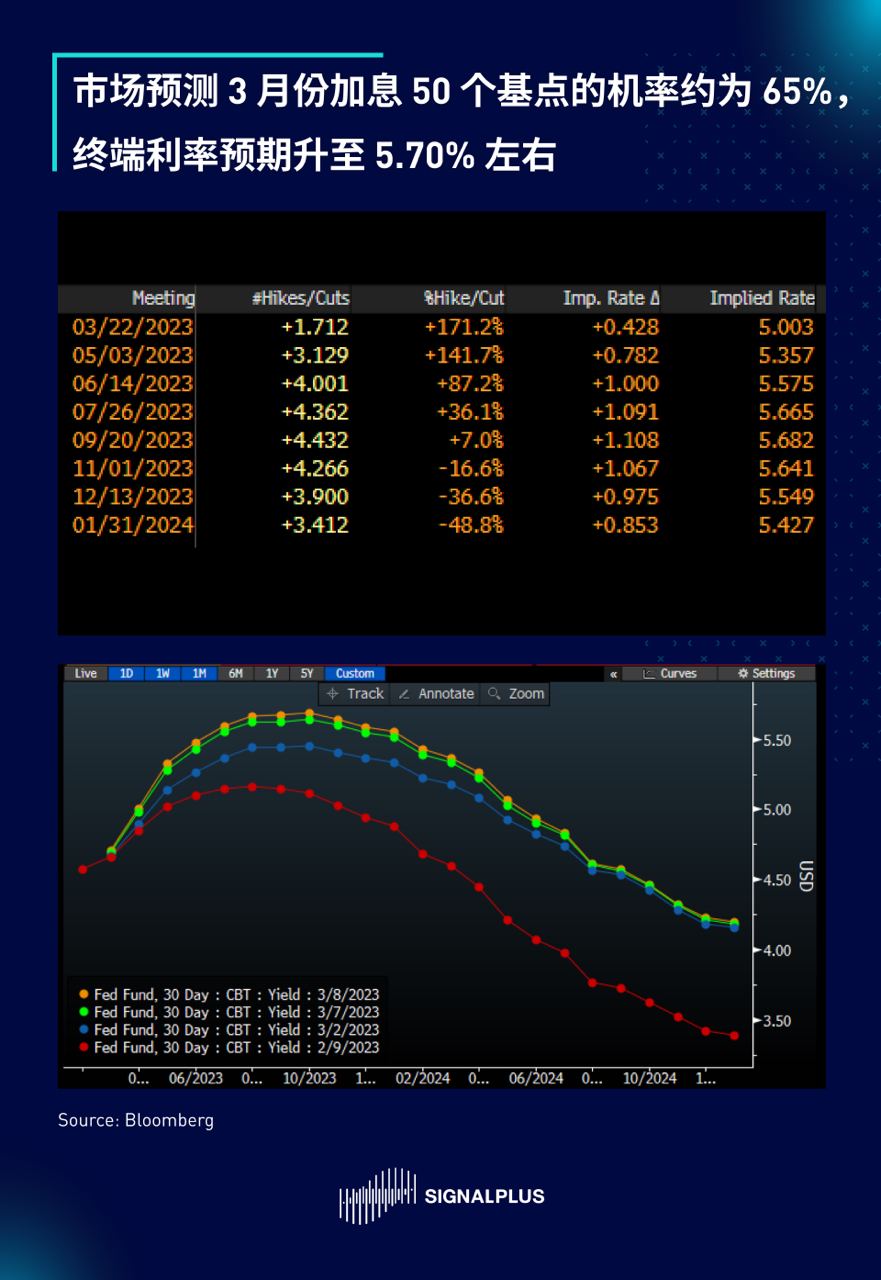Switch chart range to 1M
Viewport: 881px width, 1280px height.
(199, 674)
